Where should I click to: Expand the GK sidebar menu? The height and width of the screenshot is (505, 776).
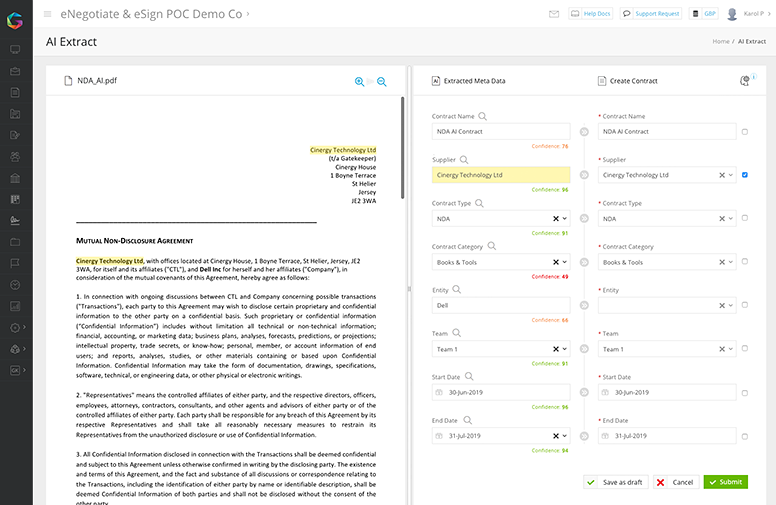tap(16, 370)
